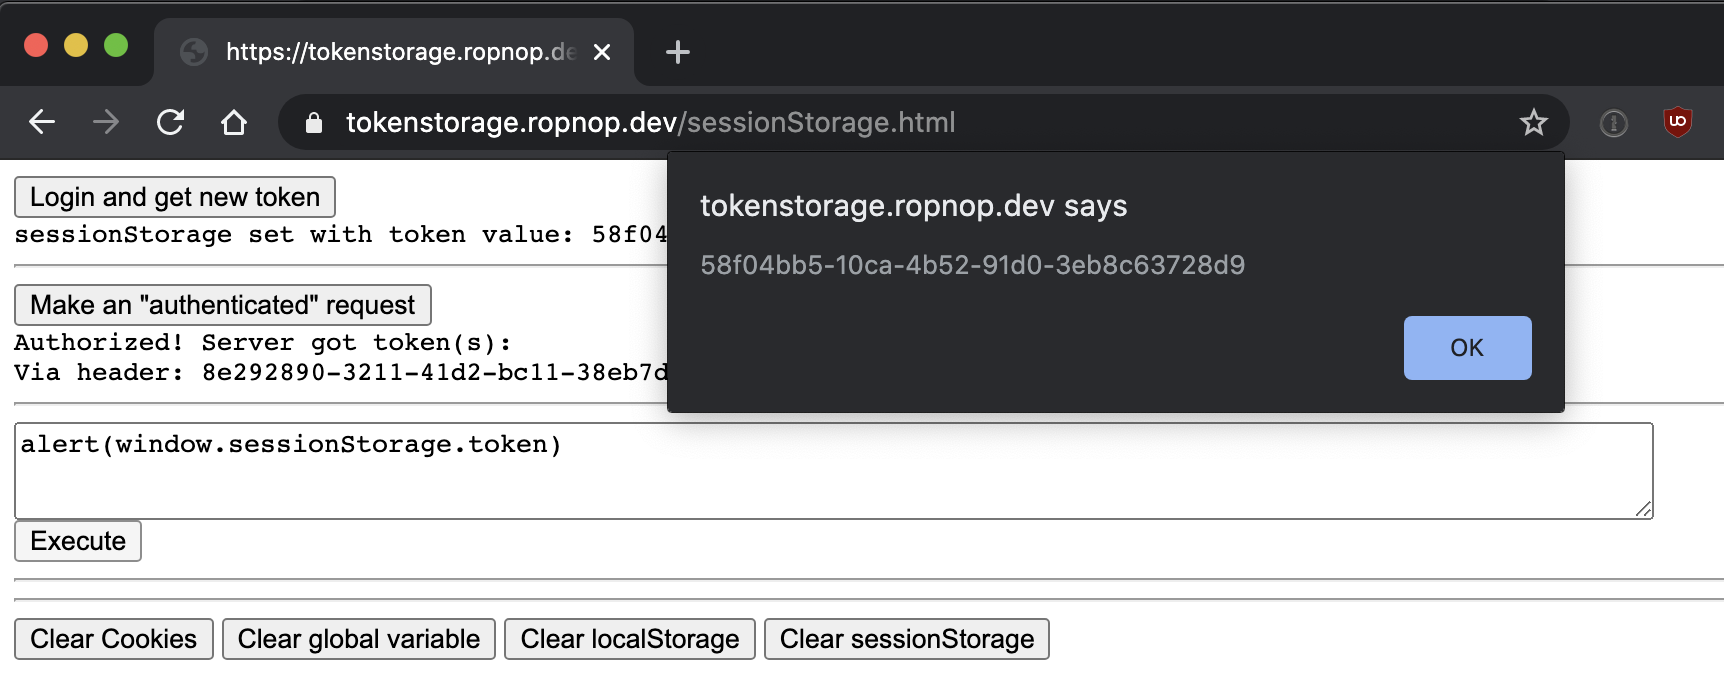The width and height of the screenshot is (1724, 698).
Task: Click the Clear sessionStorage button
Action: 907,639
